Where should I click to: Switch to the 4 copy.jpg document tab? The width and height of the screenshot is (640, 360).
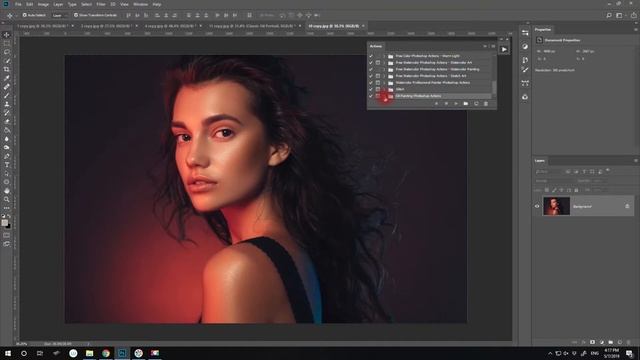click(x=171, y=26)
